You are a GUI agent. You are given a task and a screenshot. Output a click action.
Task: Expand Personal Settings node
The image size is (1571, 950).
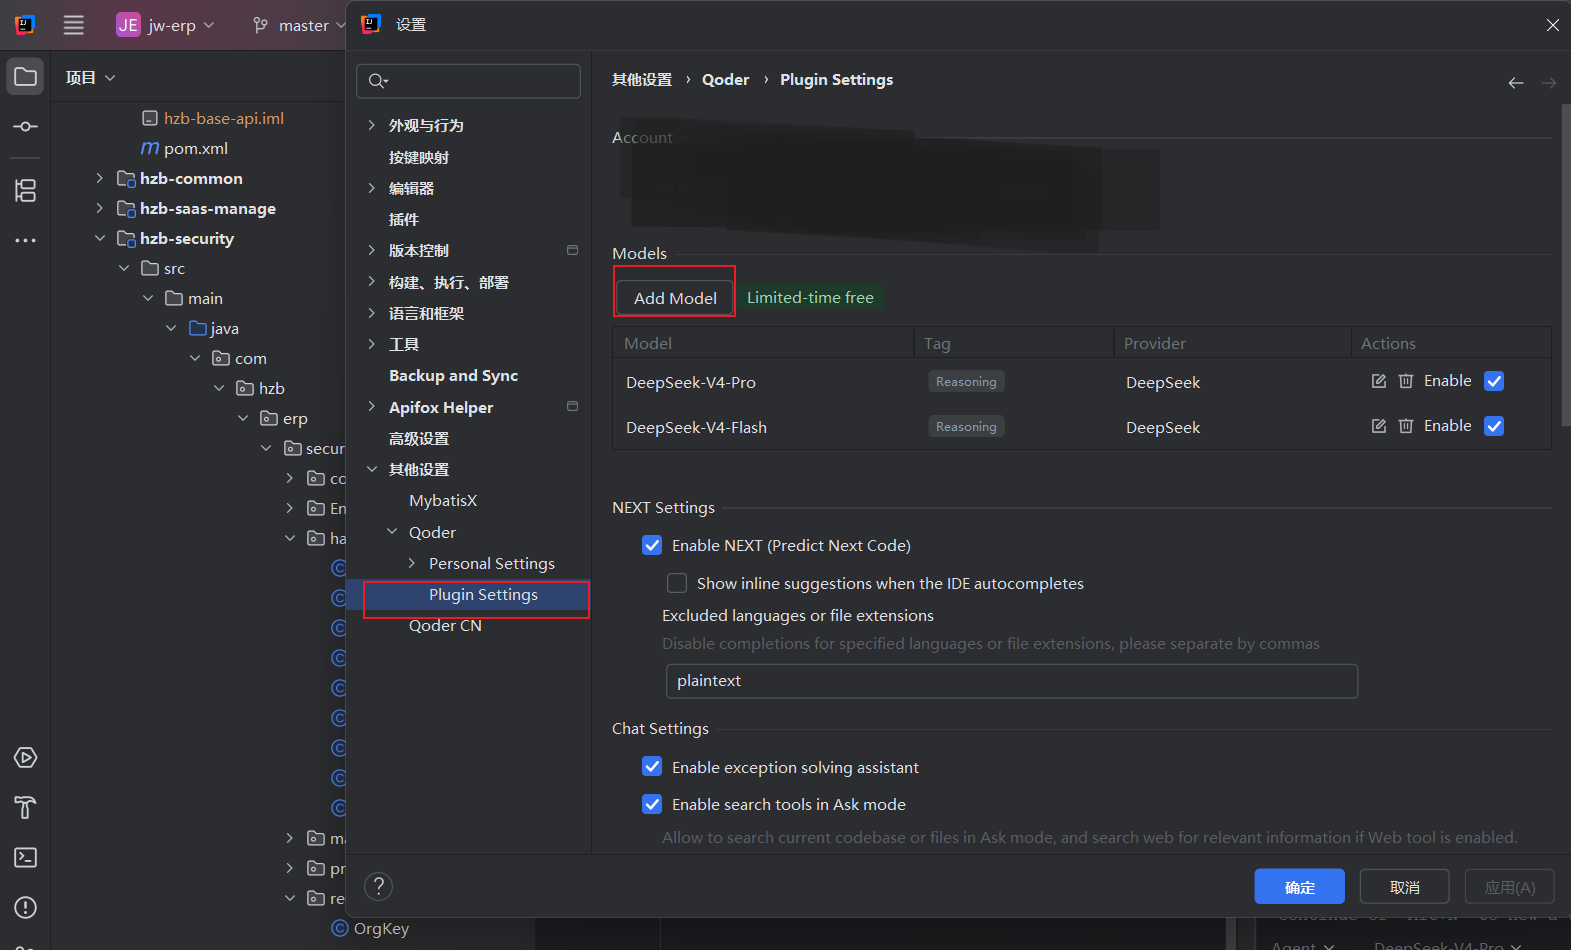click(412, 563)
